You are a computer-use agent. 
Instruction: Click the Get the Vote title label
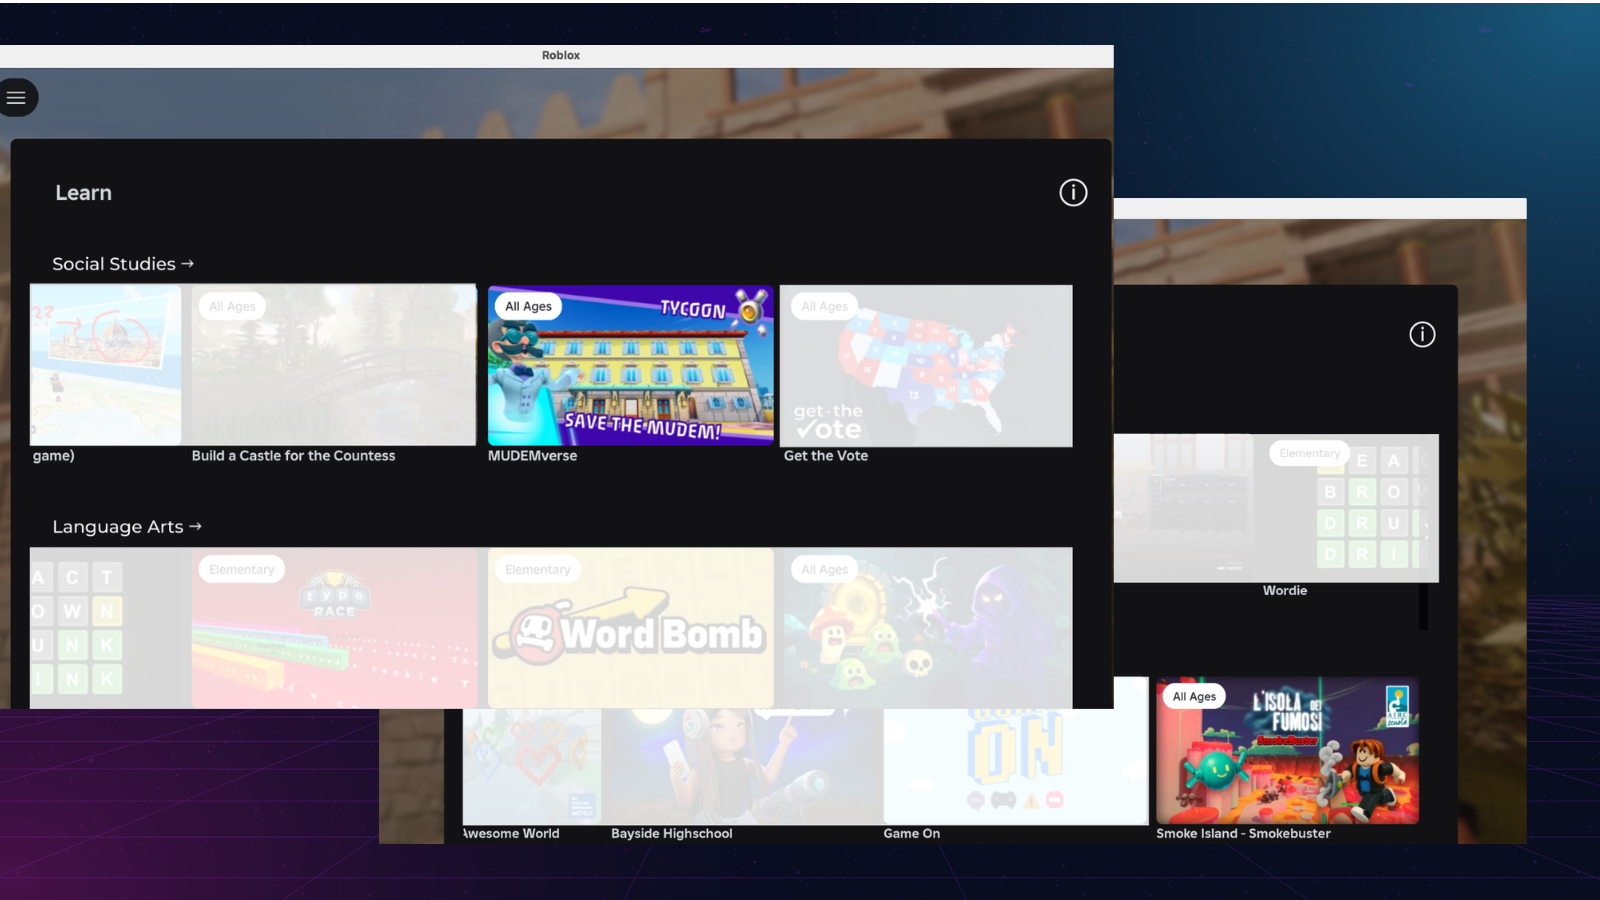point(825,456)
